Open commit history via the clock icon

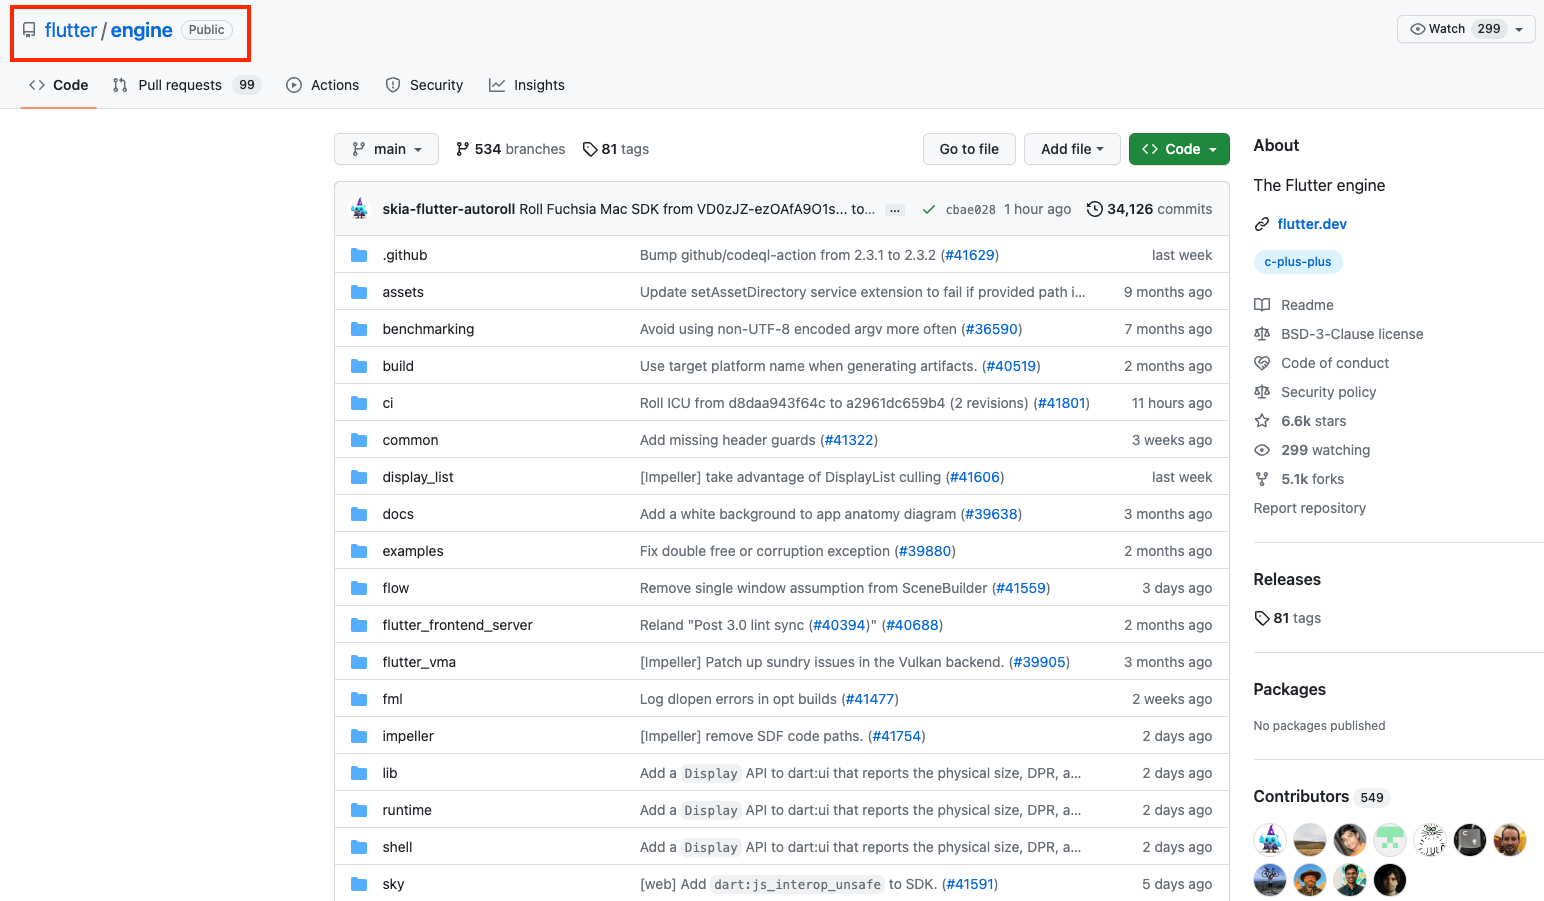(1094, 209)
